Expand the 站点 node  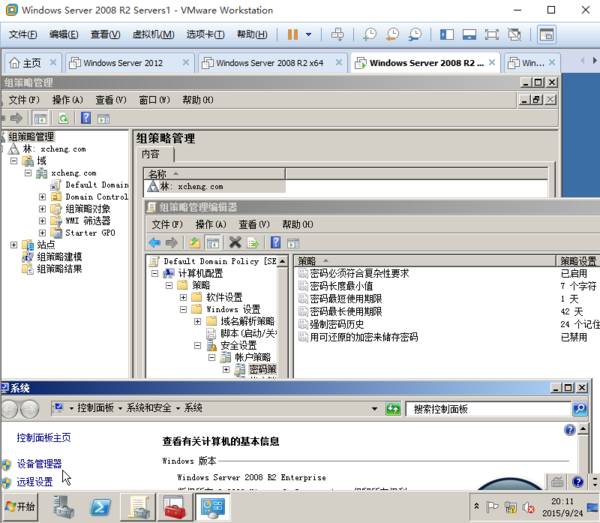pos(14,244)
